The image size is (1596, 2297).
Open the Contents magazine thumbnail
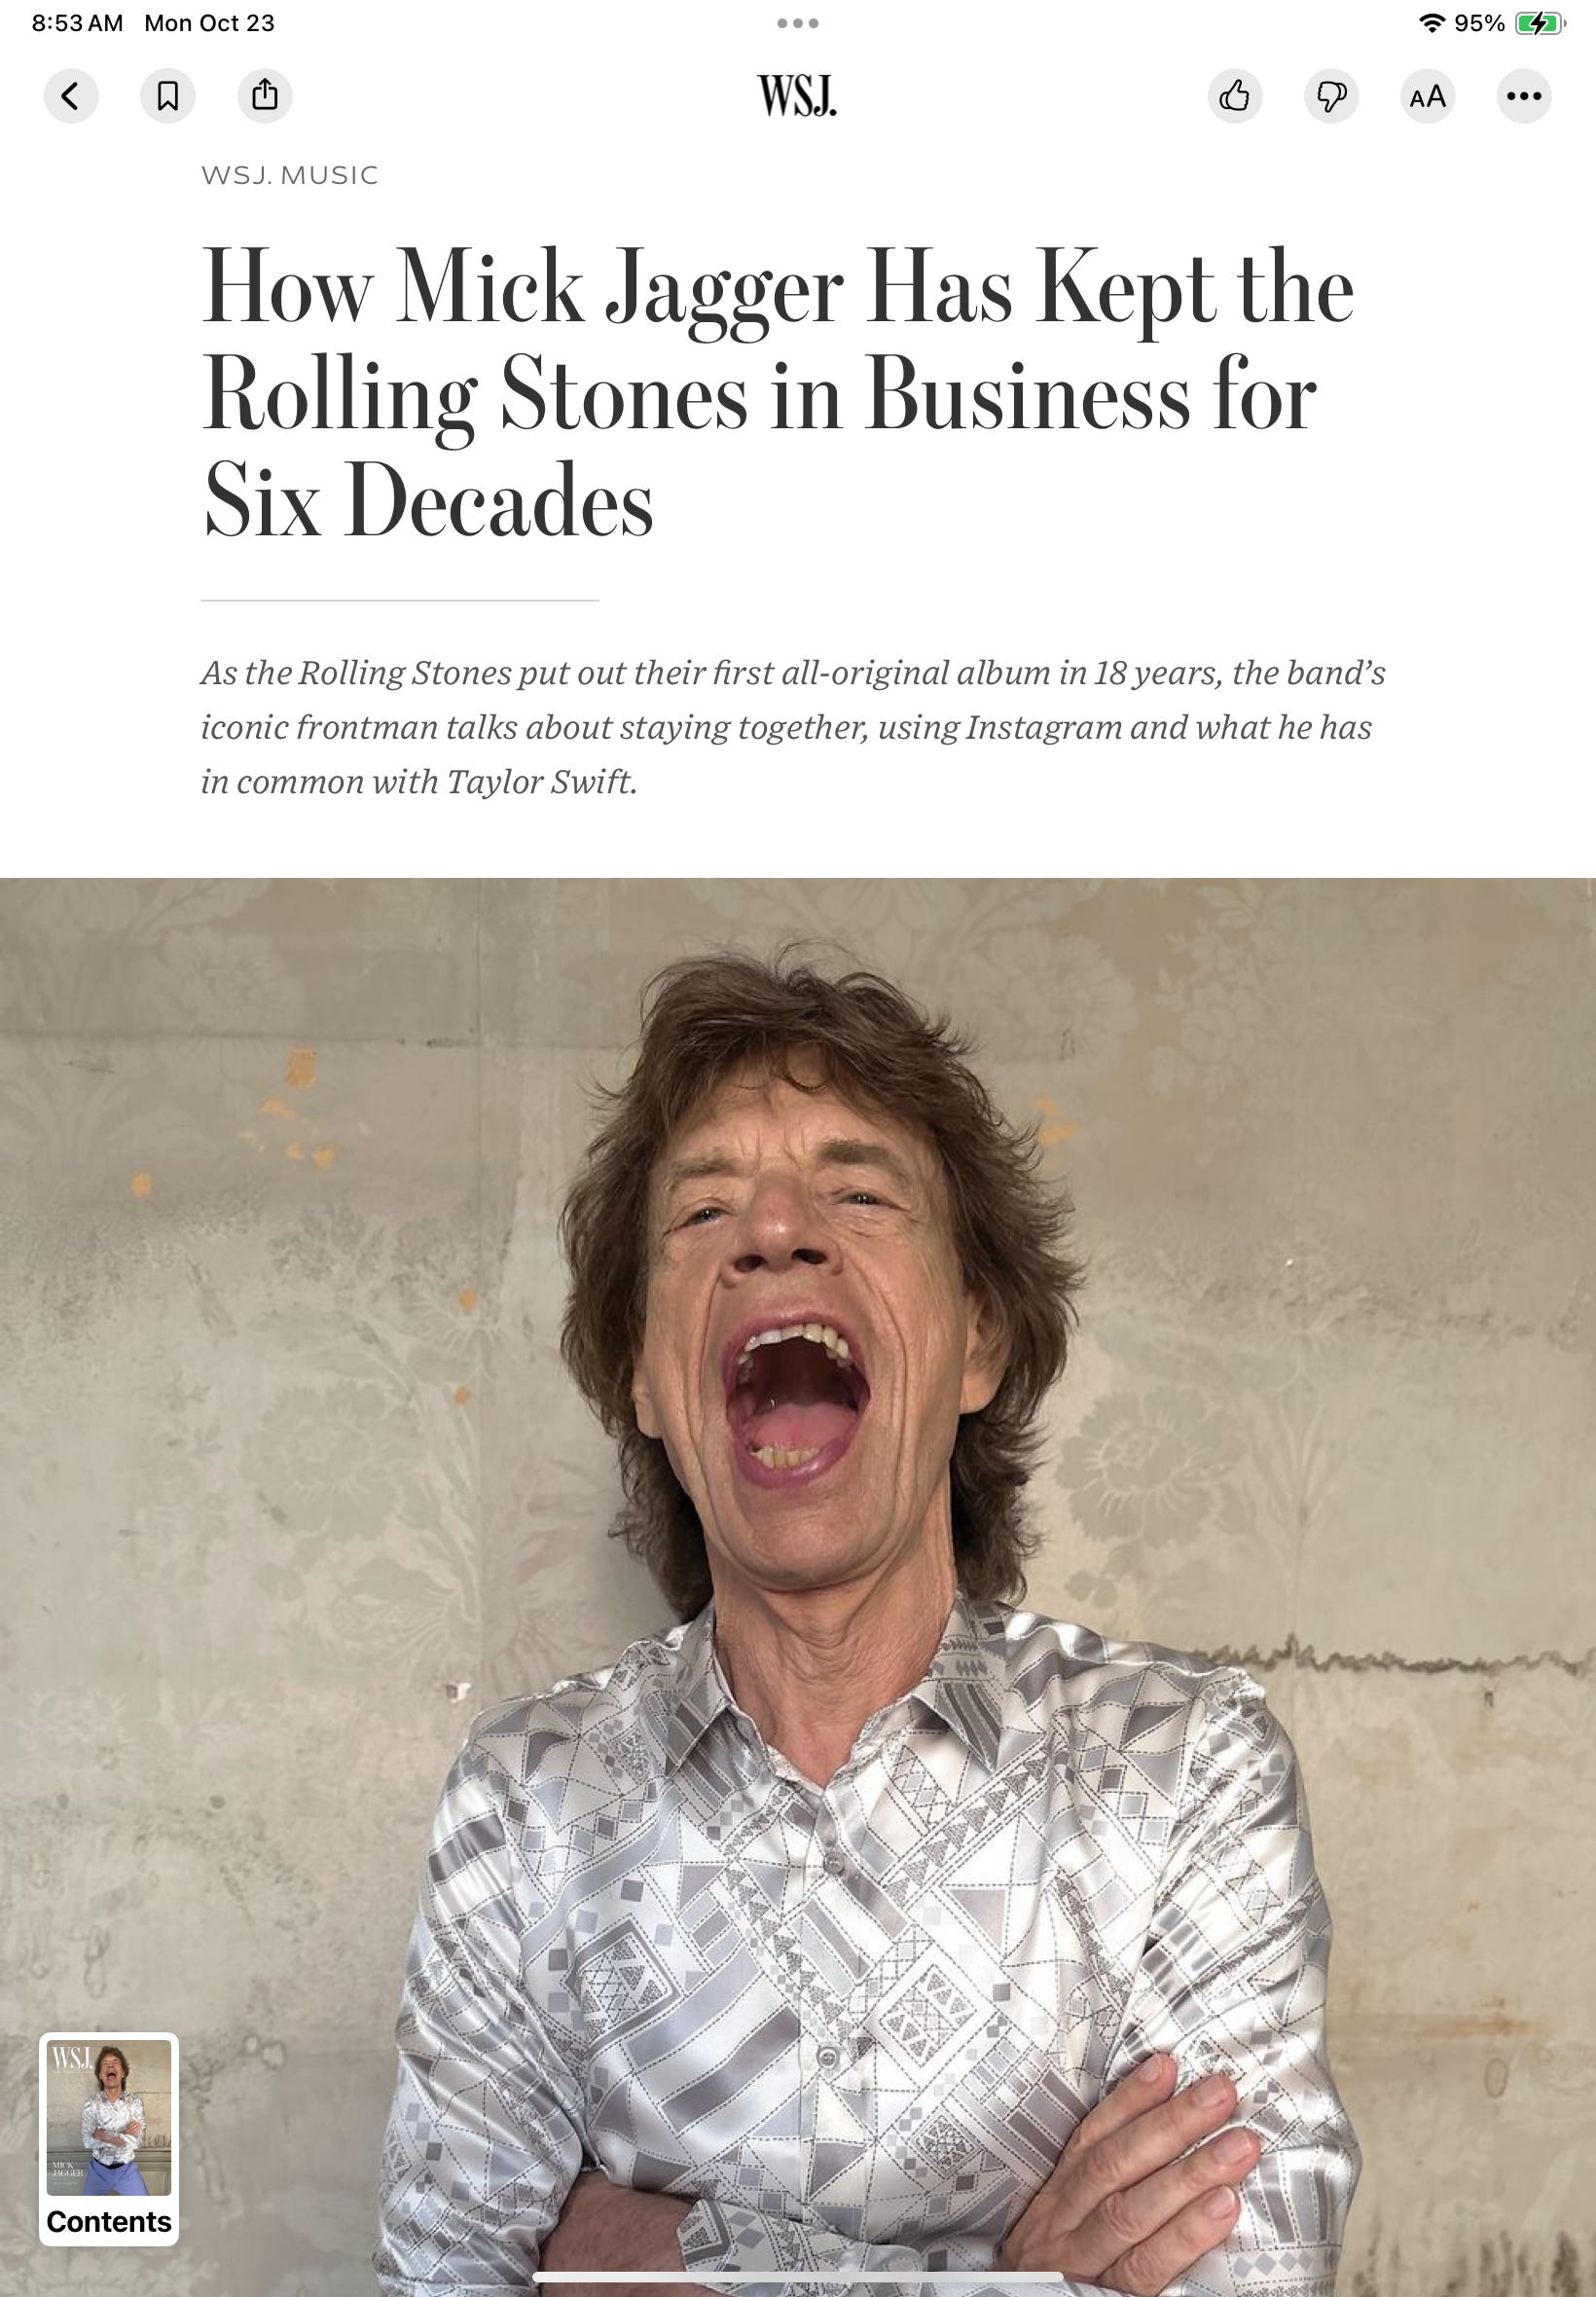tap(109, 2139)
